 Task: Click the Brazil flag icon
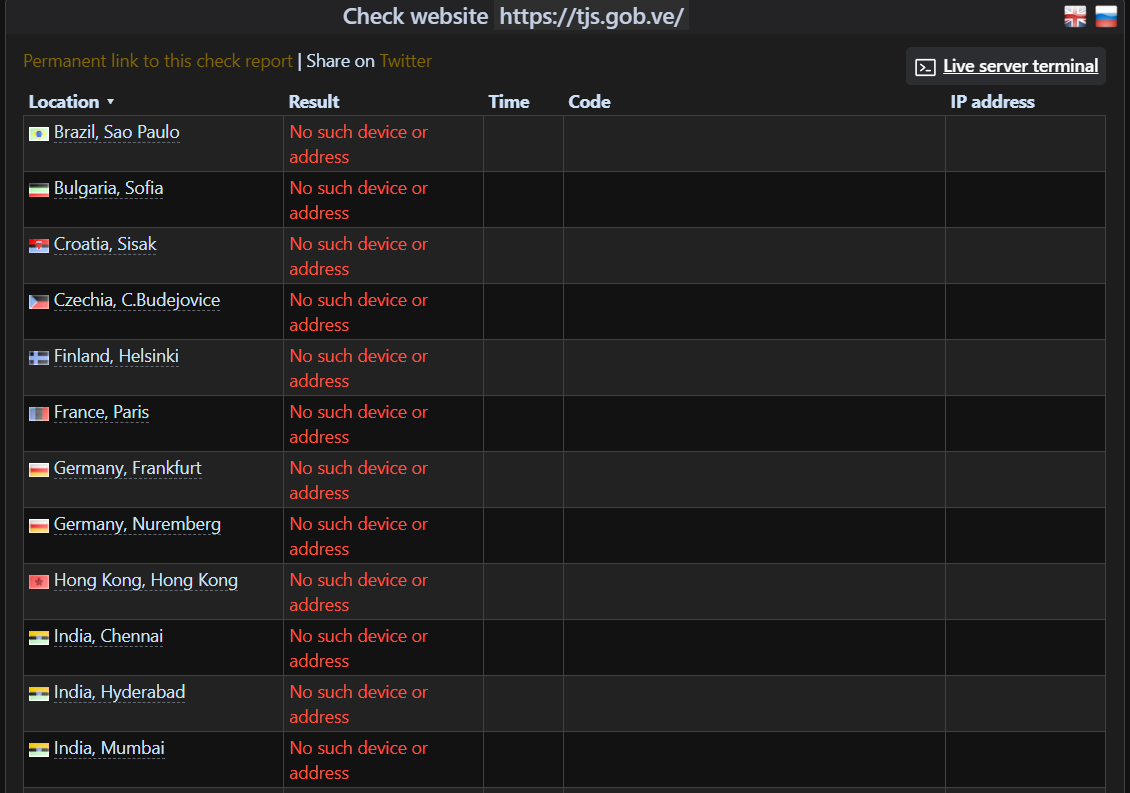[39, 133]
